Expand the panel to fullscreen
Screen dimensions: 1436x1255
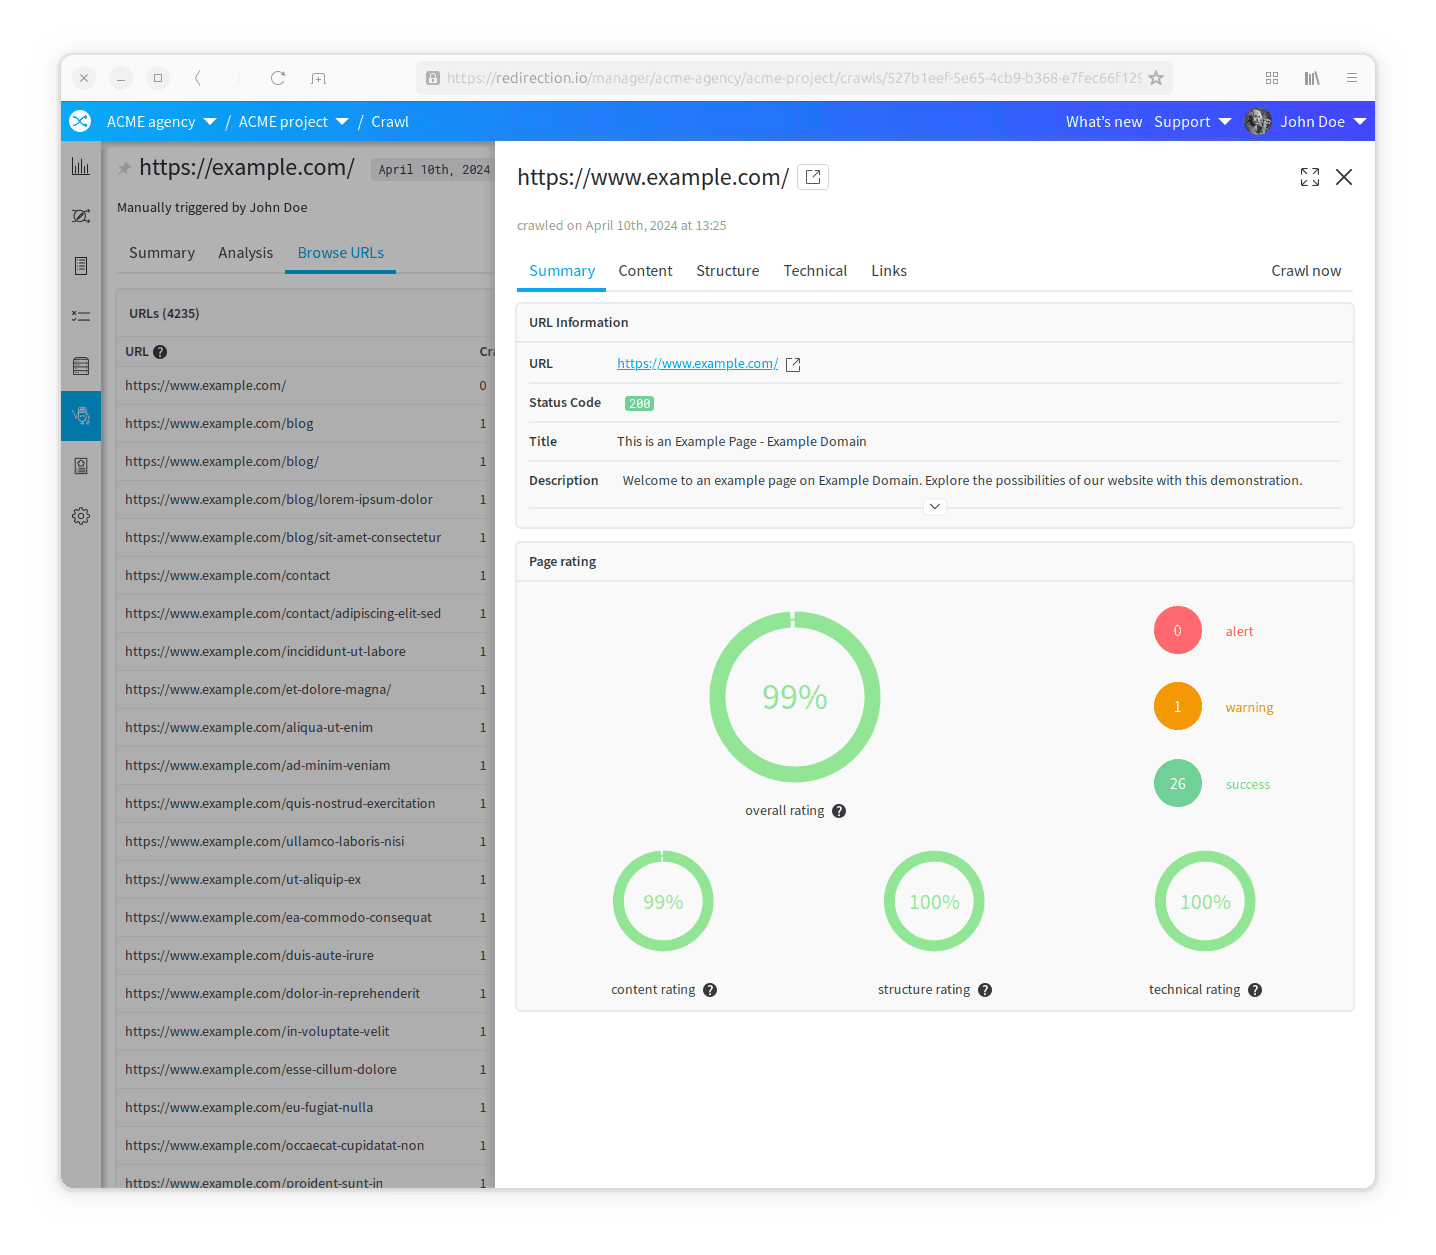[x=1310, y=177]
